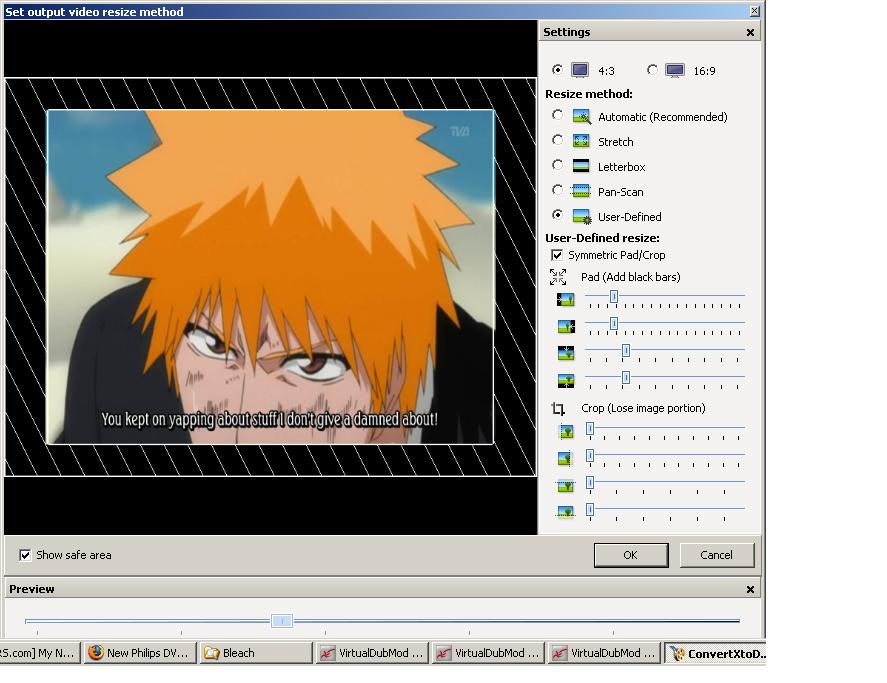Viewport: 887px width, 683px height.
Task: Click the second Pad slider handle
Action: 614,323
